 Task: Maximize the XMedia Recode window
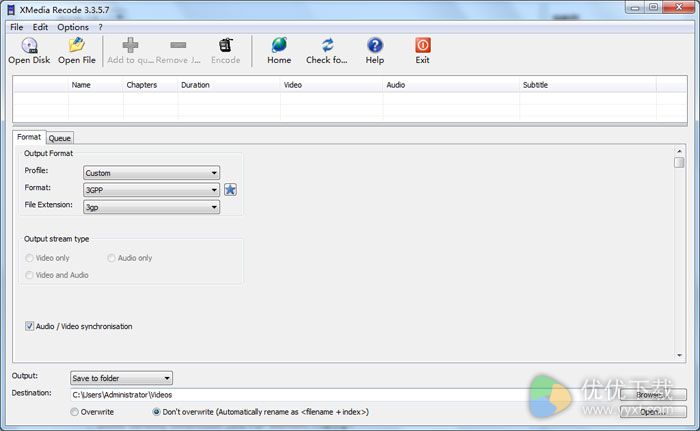(653, 8)
